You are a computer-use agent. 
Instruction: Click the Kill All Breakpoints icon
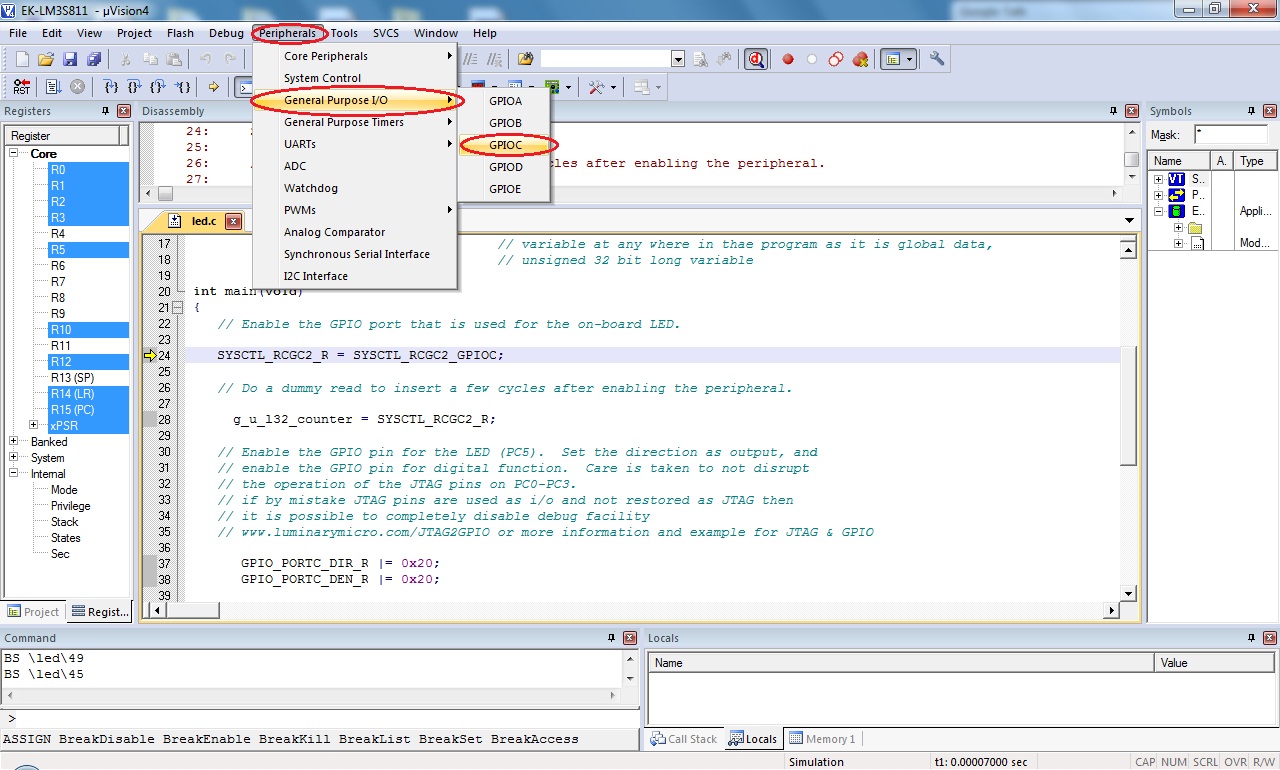pyautogui.click(x=860, y=59)
